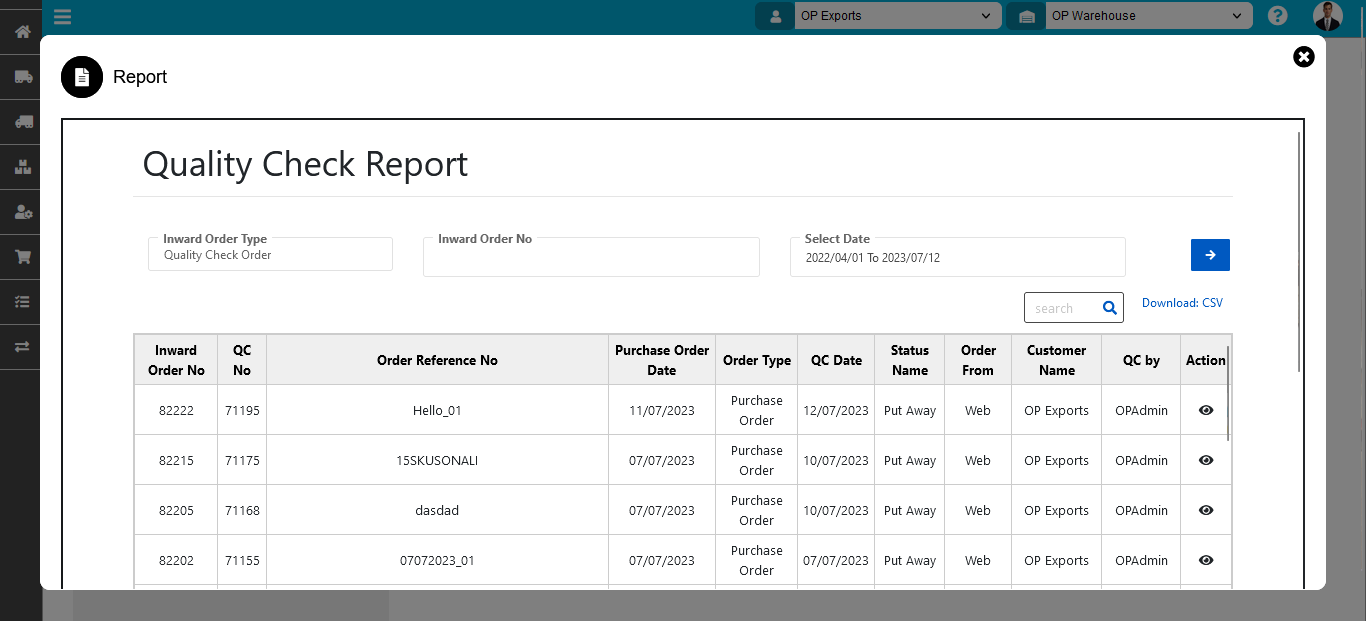
Task: Click the blue arrow submit button
Action: [x=1210, y=255]
